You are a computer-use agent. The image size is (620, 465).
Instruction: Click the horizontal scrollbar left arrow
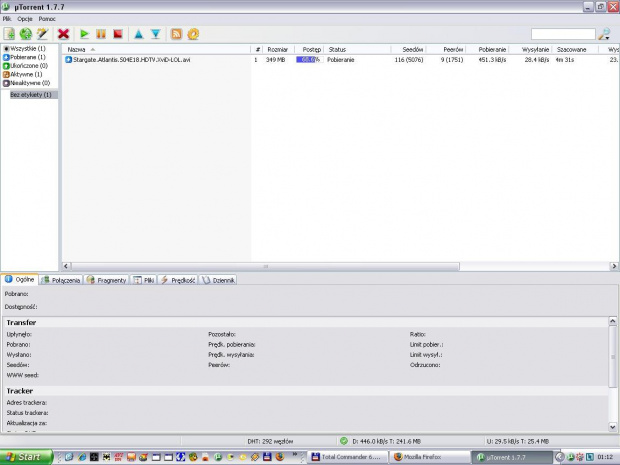coord(66,266)
